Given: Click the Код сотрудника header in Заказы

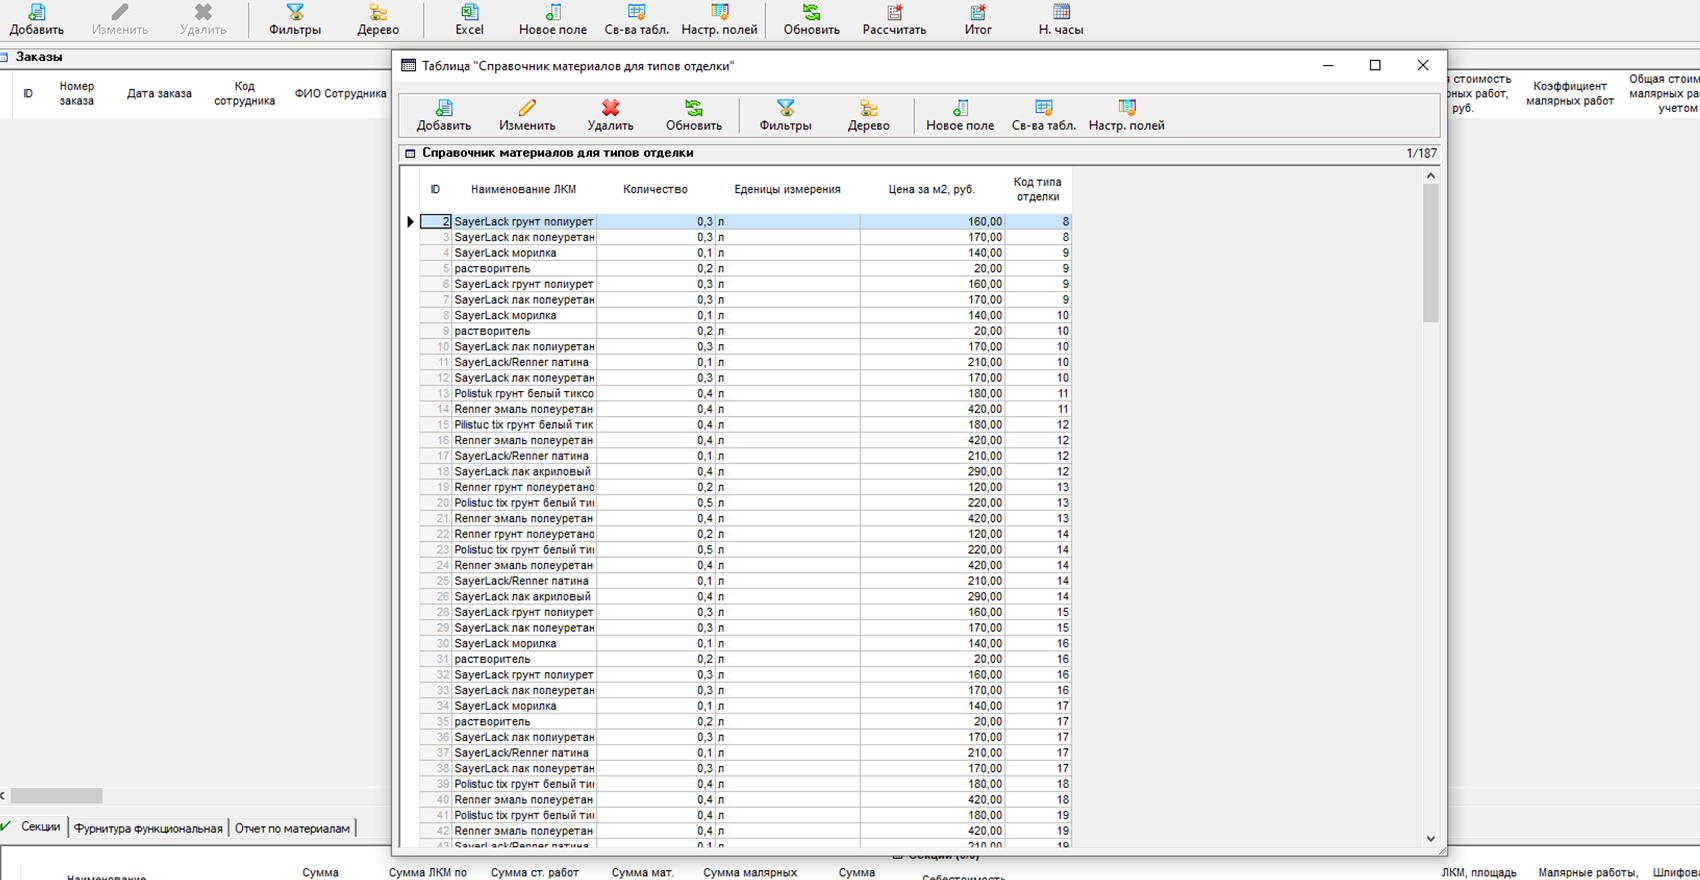Looking at the screenshot, I should (x=244, y=94).
